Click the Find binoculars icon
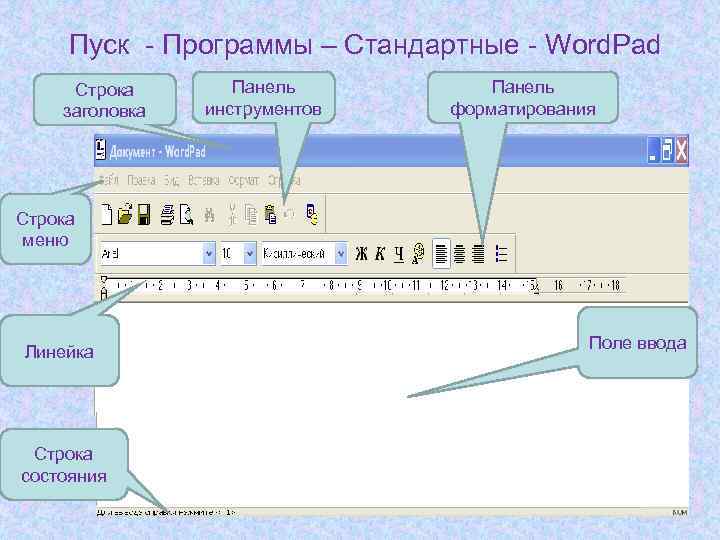 click(x=209, y=215)
